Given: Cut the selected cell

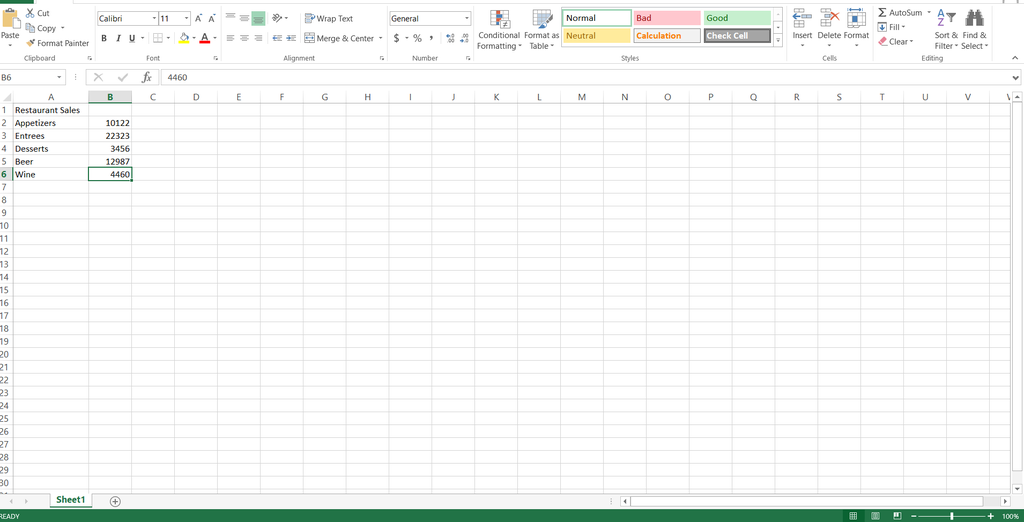Looking at the screenshot, I should 37,13.
